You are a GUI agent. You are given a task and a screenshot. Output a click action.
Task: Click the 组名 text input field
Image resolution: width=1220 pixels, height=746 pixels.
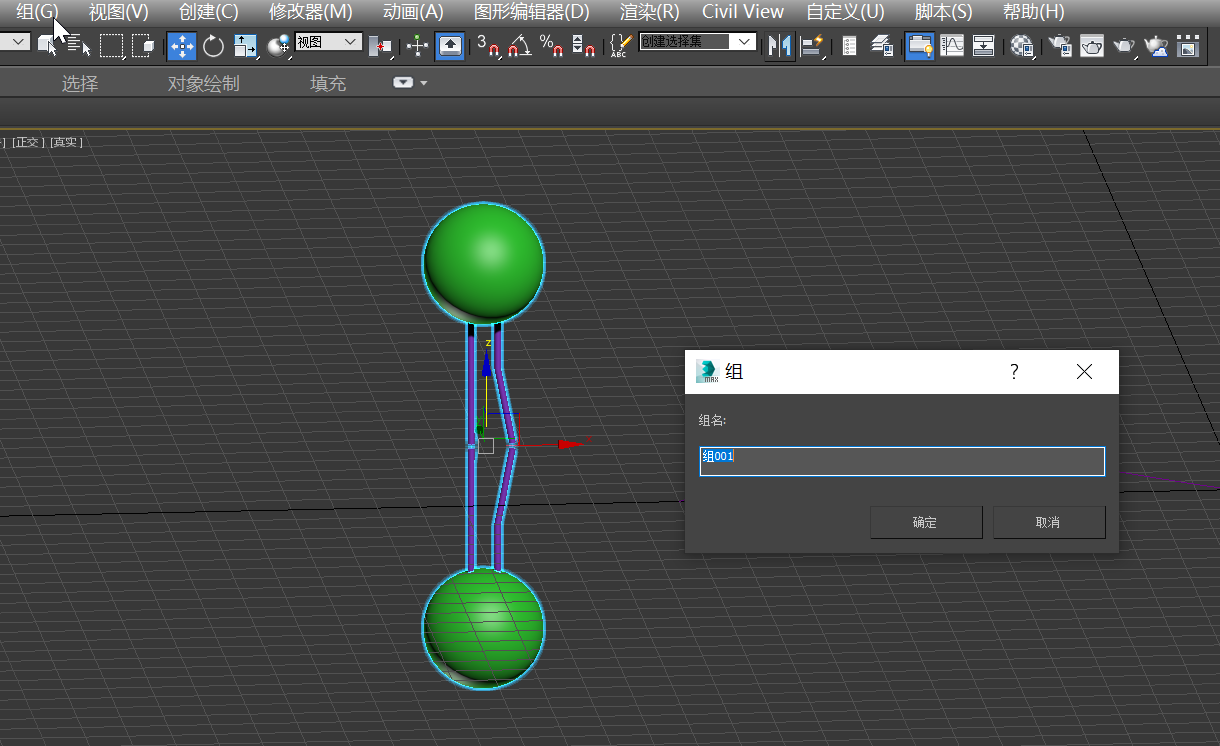pos(902,461)
